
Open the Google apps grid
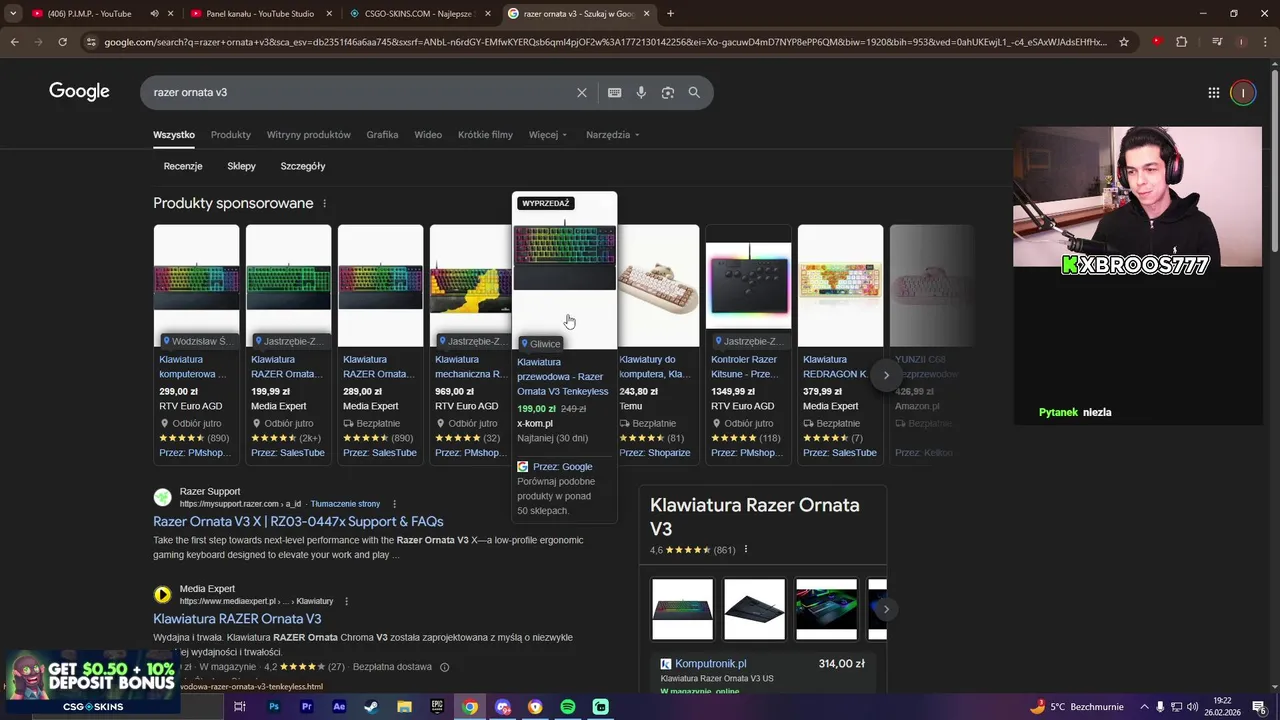(1213, 92)
